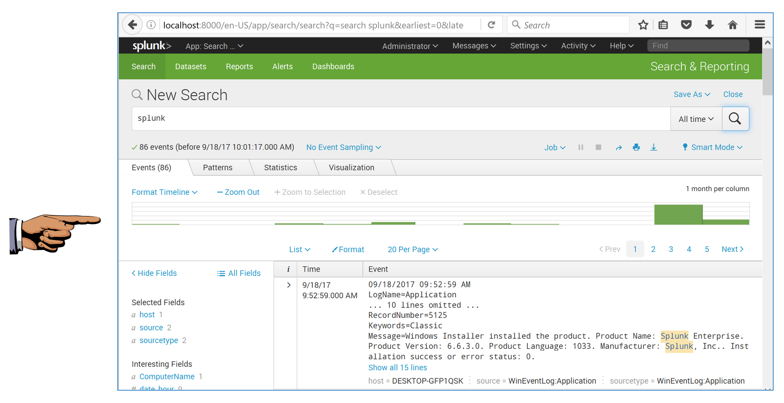784x403 pixels.
Task: Click the ComputerName interesting field
Action: (166, 377)
